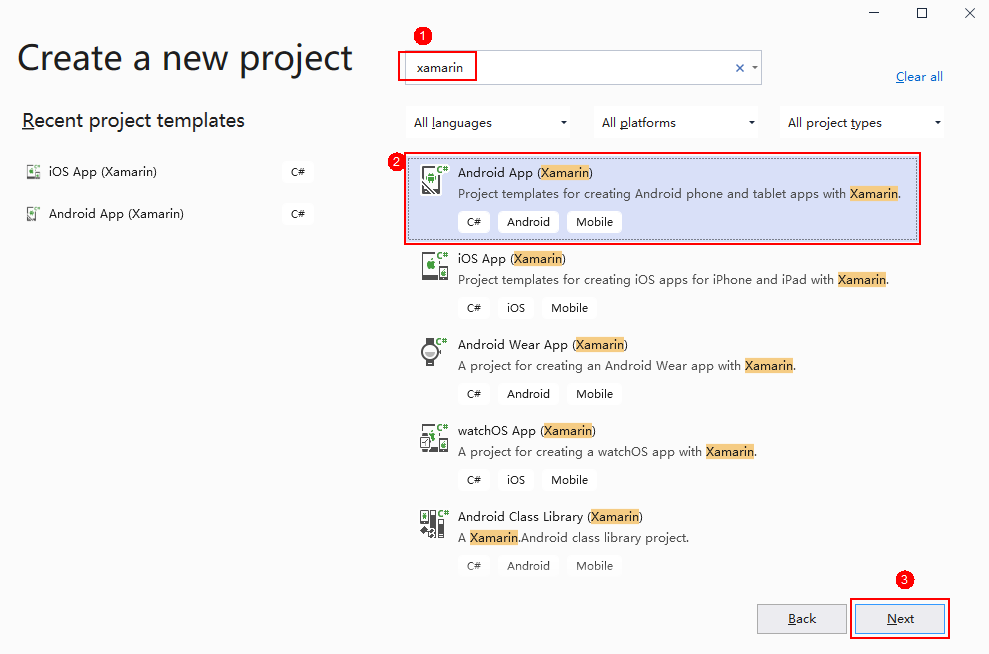This screenshot has height=654, width=989.
Task: Click the Clear all link
Action: pyautogui.click(x=919, y=77)
